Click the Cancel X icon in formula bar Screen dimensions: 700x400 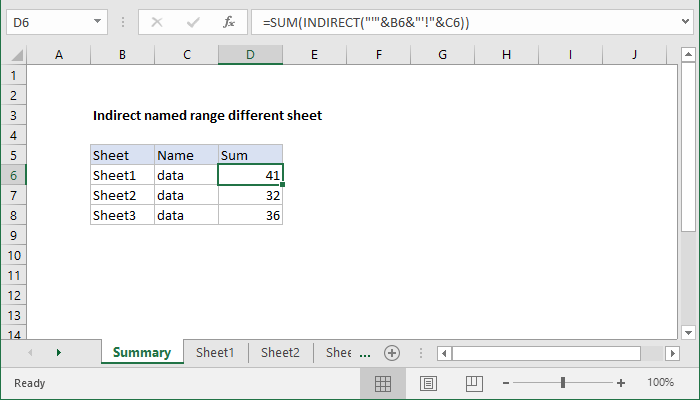pos(156,21)
